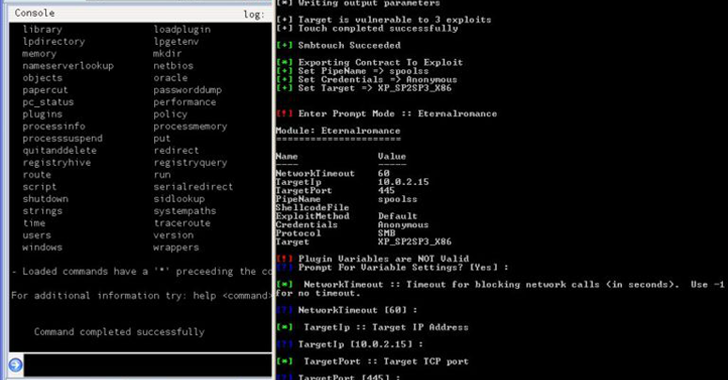Click the 'For additional information try: help' line
The height and width of the screenshot is (380, 728).
click(x=141, y=295)
